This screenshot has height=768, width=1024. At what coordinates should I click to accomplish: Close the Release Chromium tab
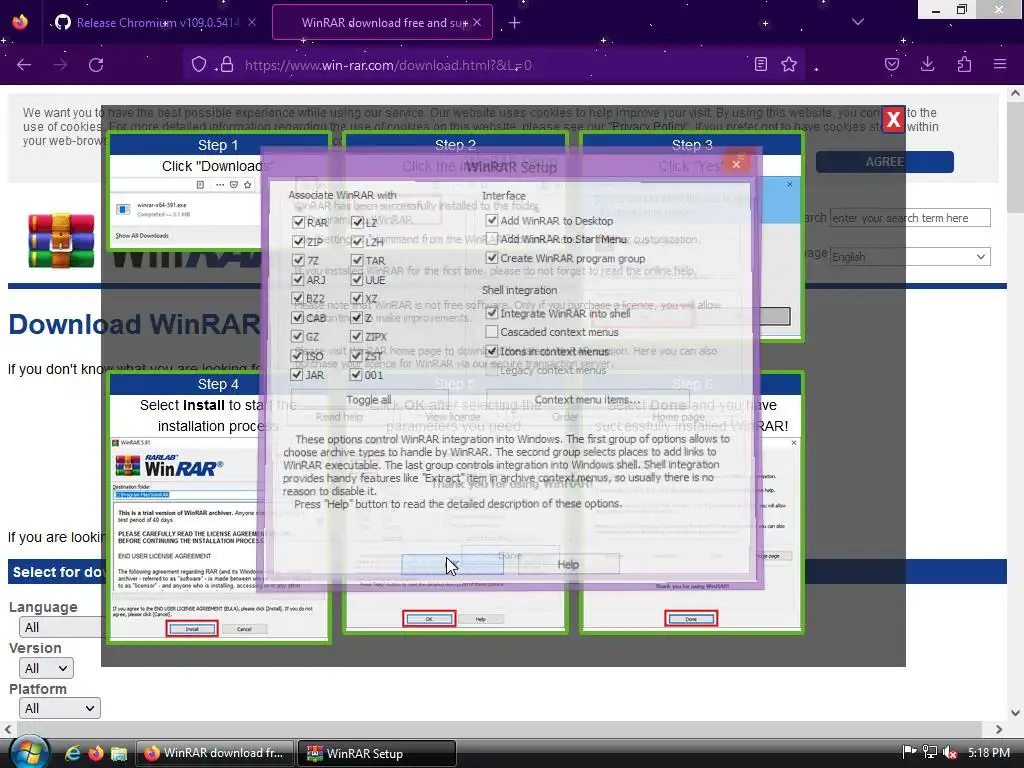point(252,23)
